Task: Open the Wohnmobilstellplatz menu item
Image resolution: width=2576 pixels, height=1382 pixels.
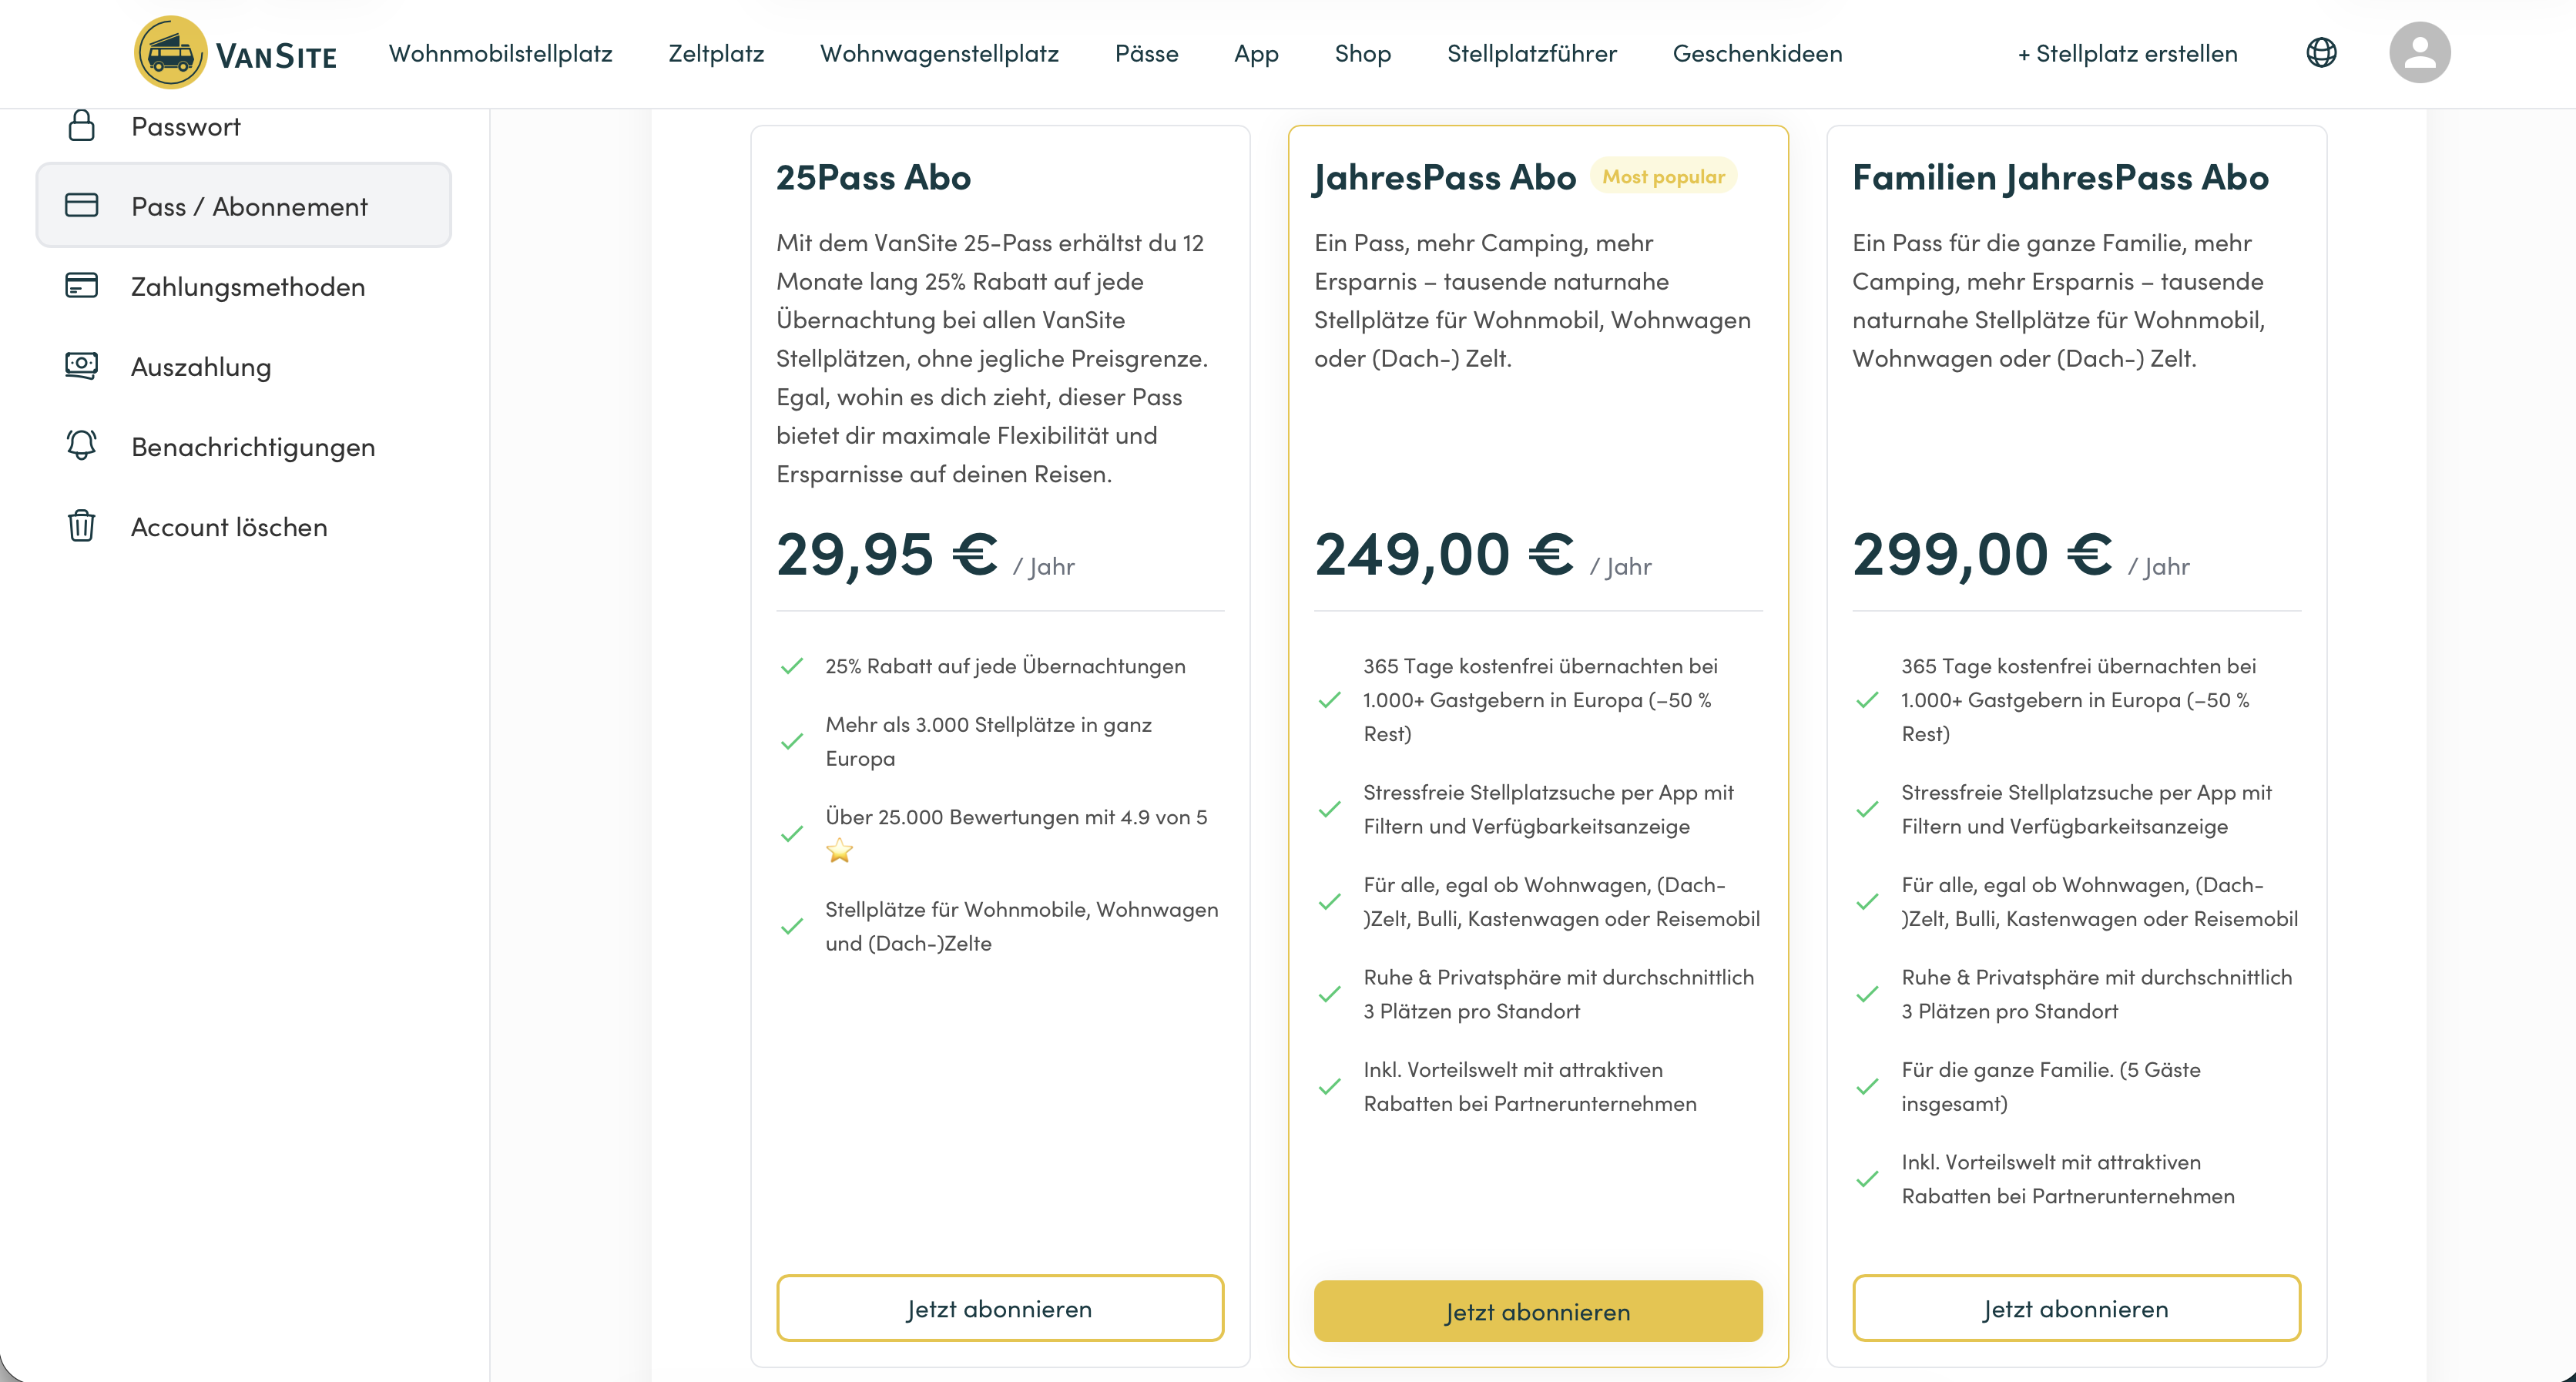Action: point(500,54)
